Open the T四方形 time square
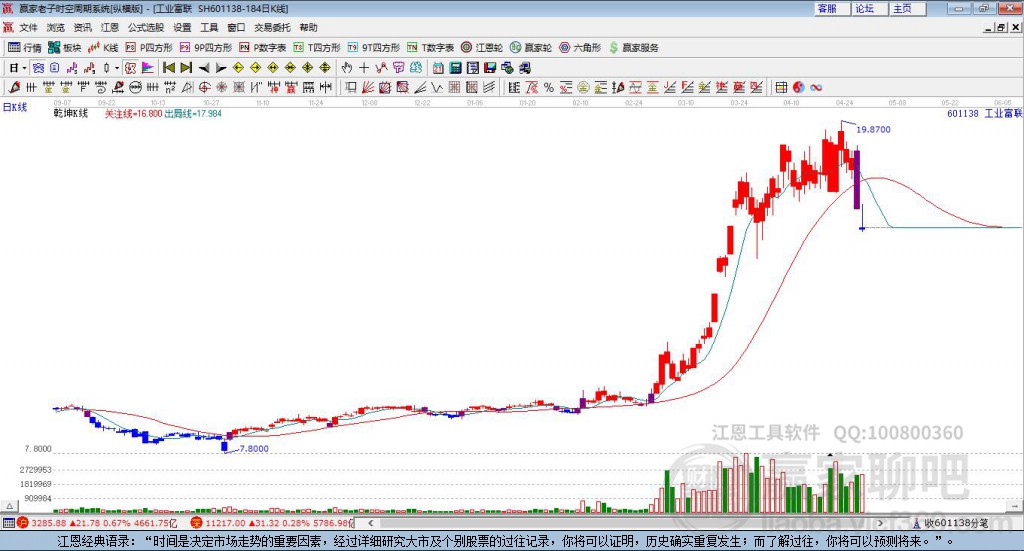1024x551 pixels. tap(317, 48)
